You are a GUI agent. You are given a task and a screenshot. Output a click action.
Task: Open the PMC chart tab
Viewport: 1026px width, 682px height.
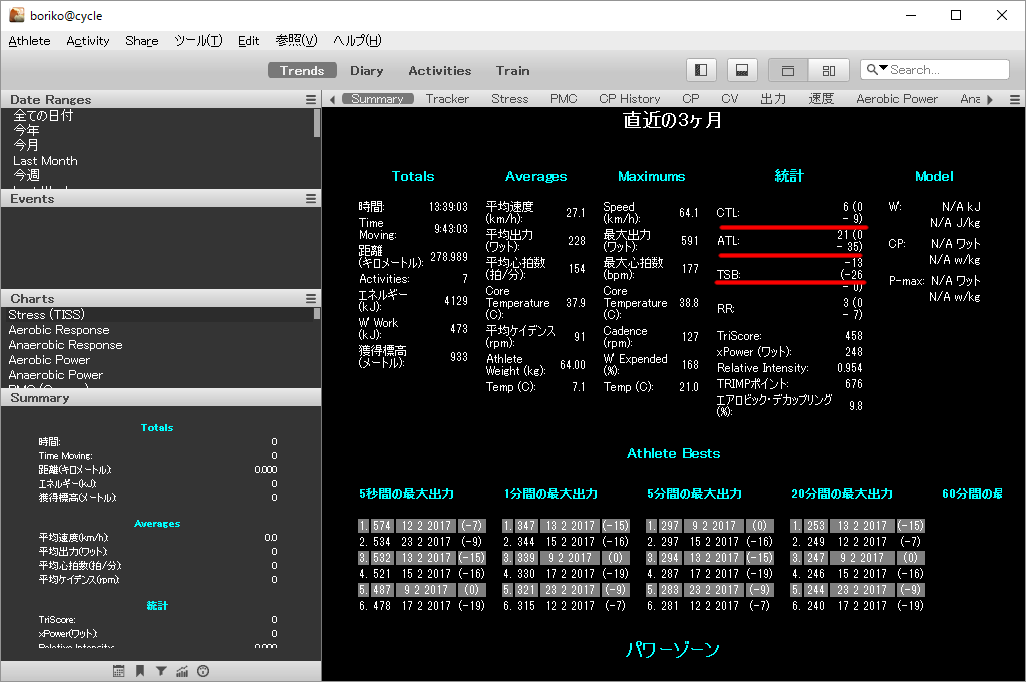click(x=563, y=99)
